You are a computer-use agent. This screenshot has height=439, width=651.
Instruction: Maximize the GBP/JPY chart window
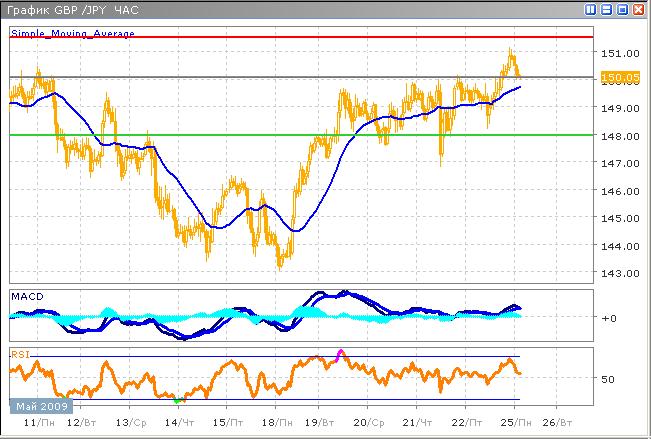tap(623, 9)
